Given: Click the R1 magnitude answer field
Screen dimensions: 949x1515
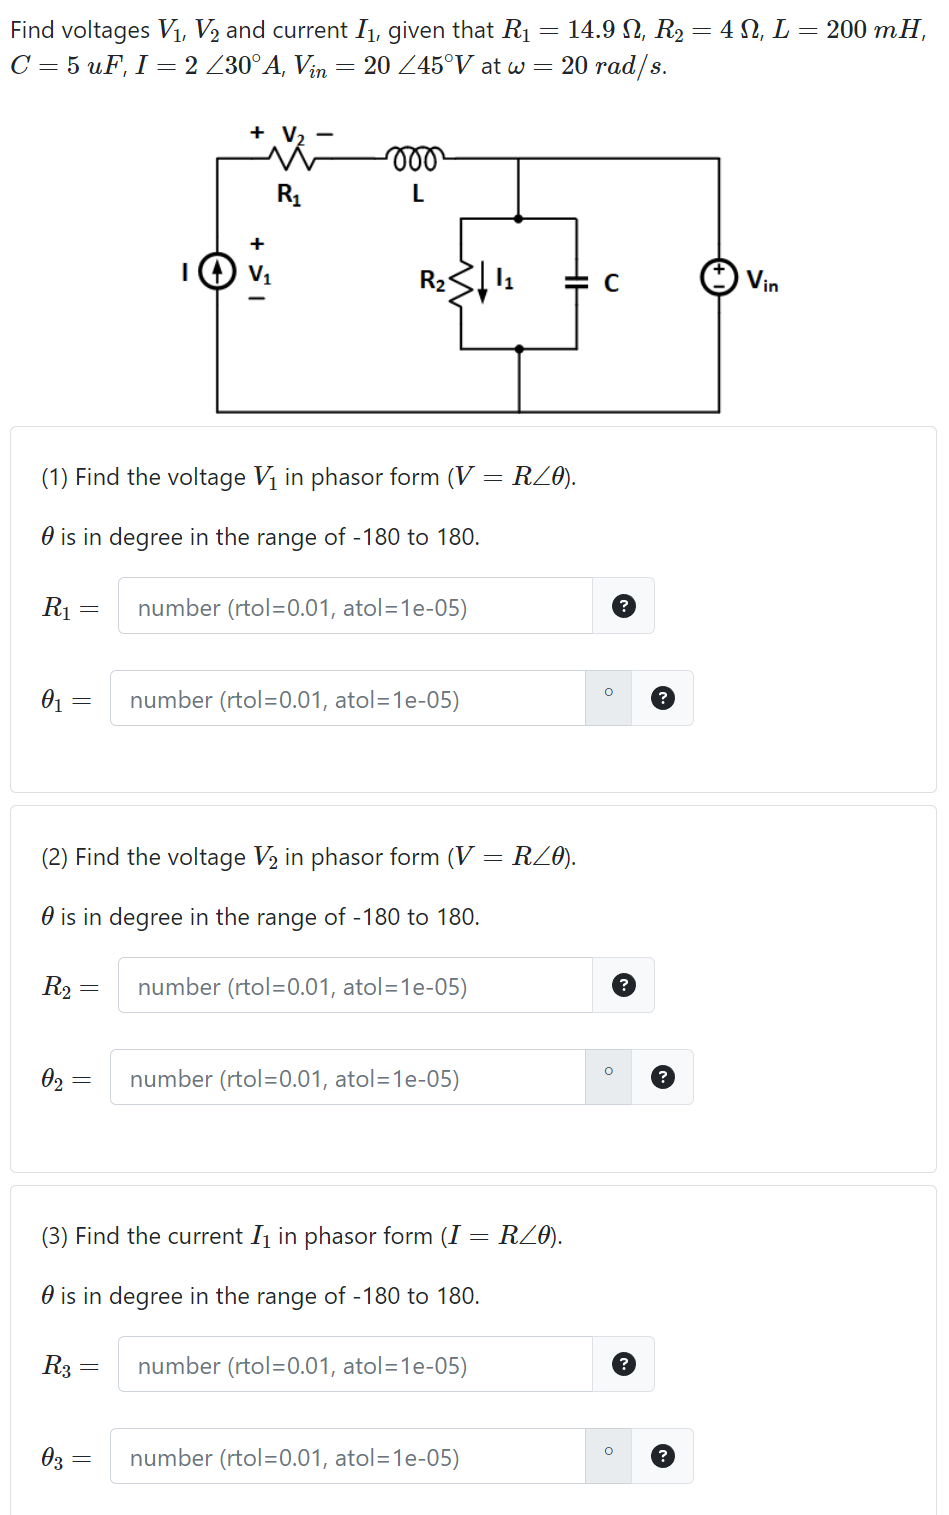Looking at the screenshot, I should tap(355, 606).
